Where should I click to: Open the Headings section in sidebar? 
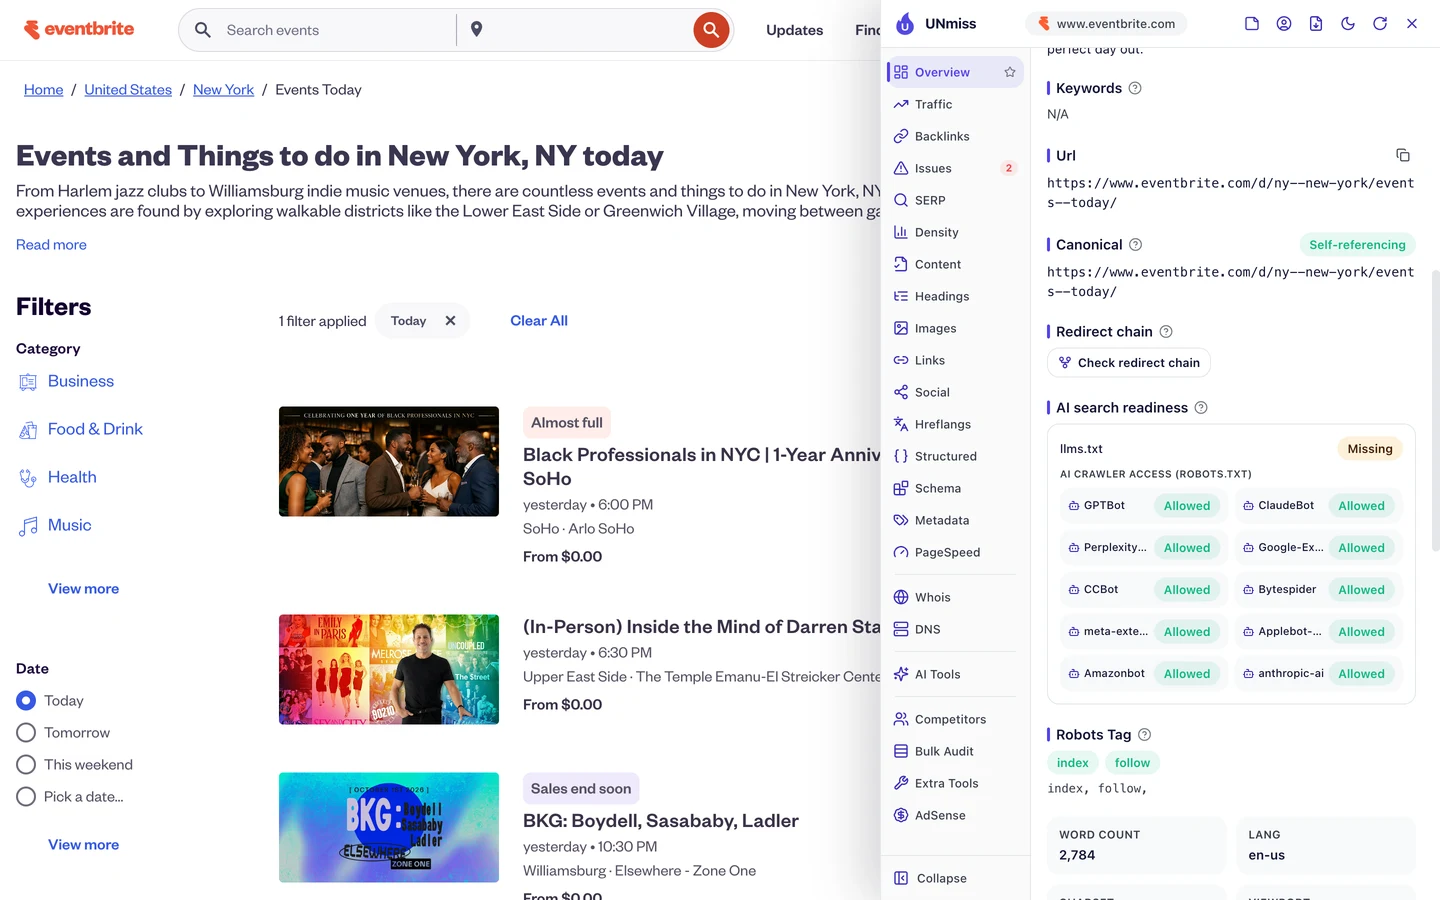(x=955, y=296)
